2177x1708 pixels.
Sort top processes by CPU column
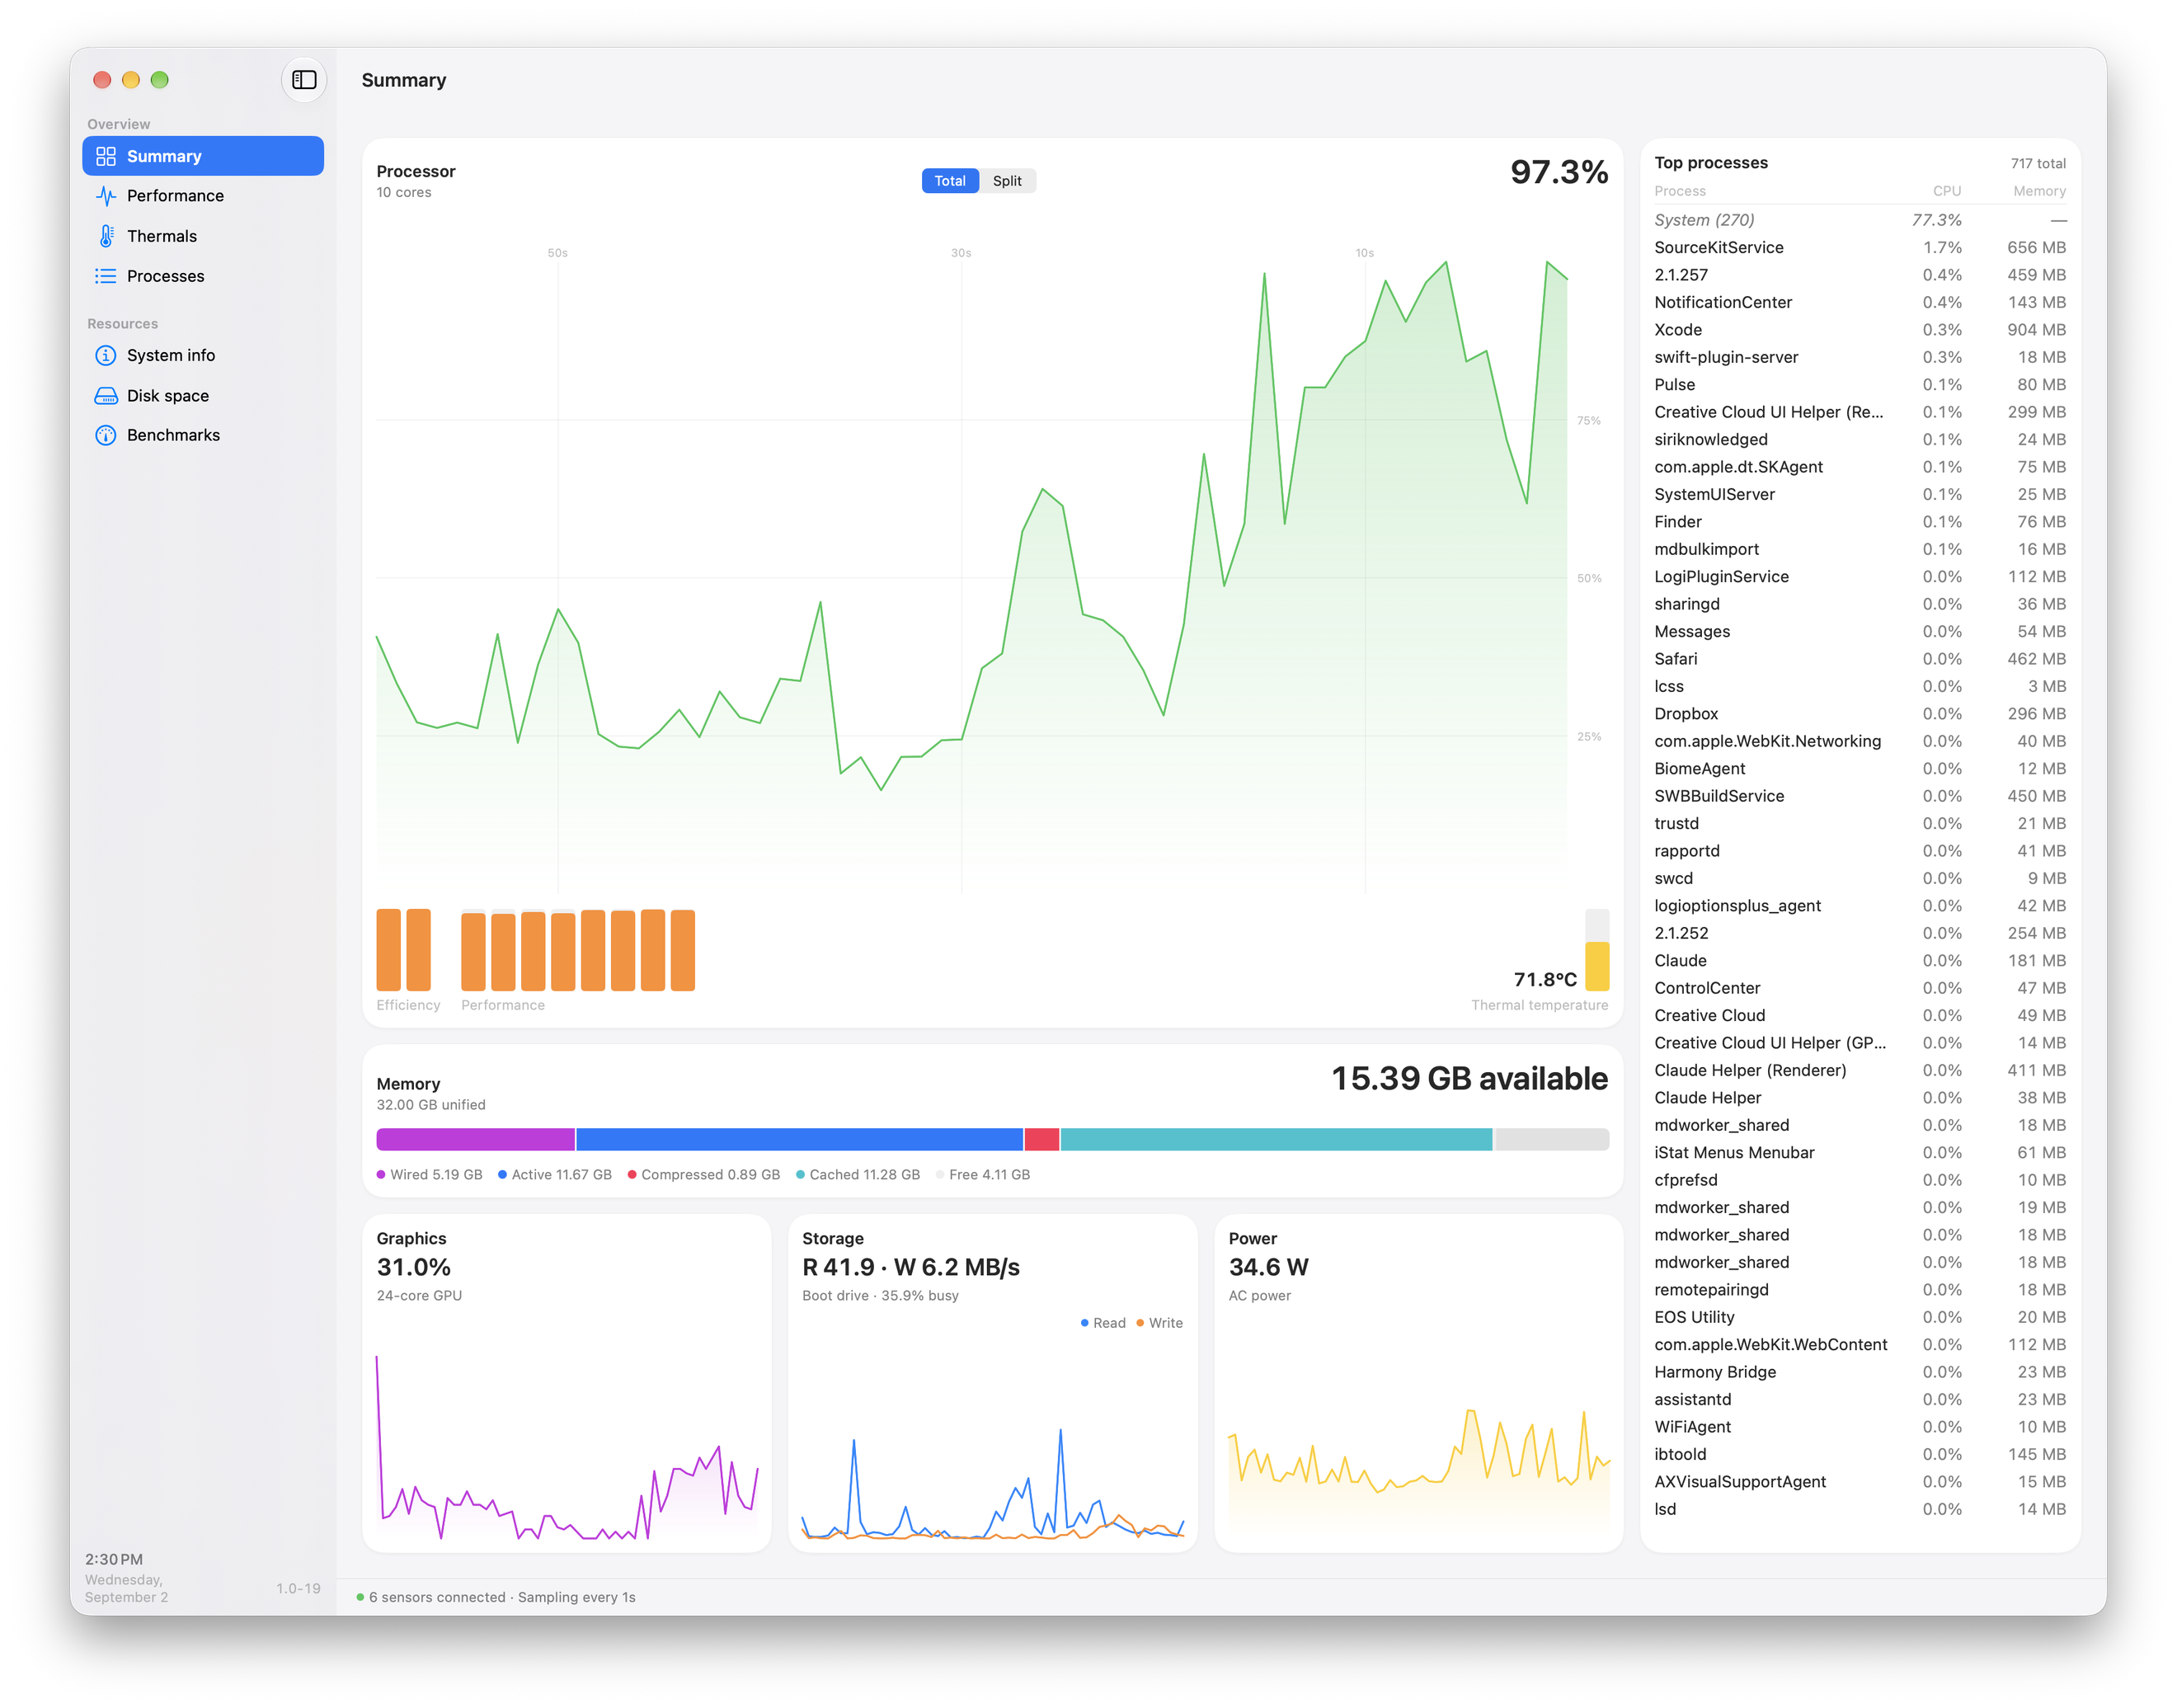click(1946, 191)
